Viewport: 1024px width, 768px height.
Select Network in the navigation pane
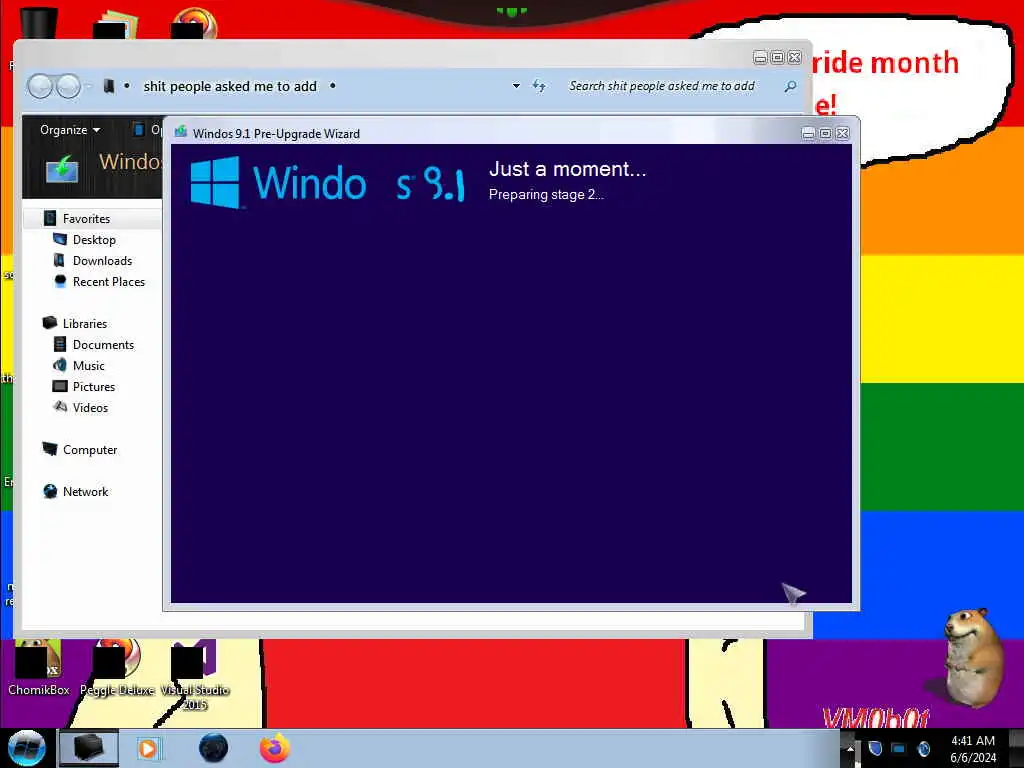(x=86, y=492)
